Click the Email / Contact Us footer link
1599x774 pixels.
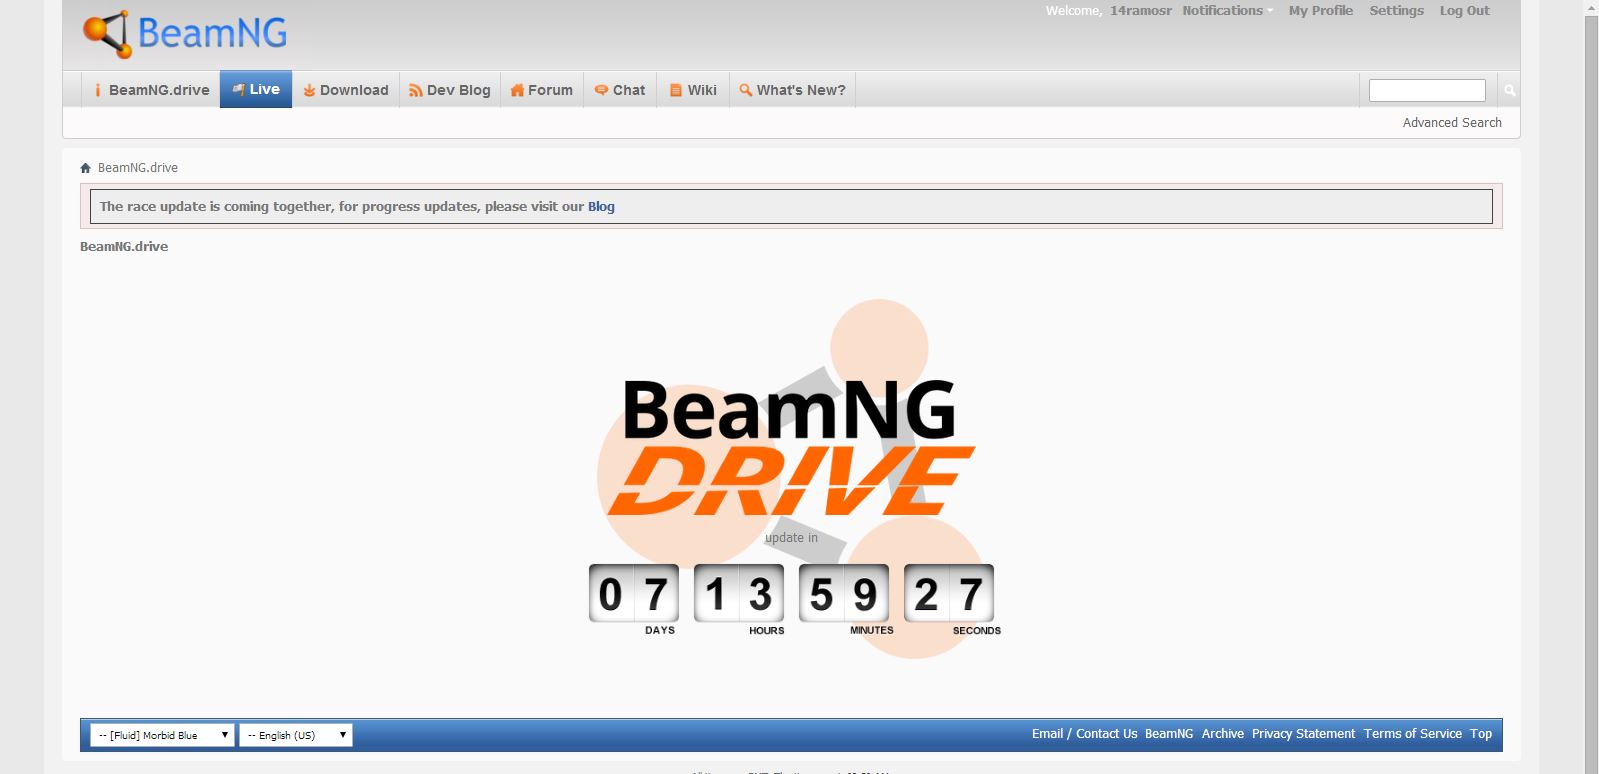tap(1084, 734)
